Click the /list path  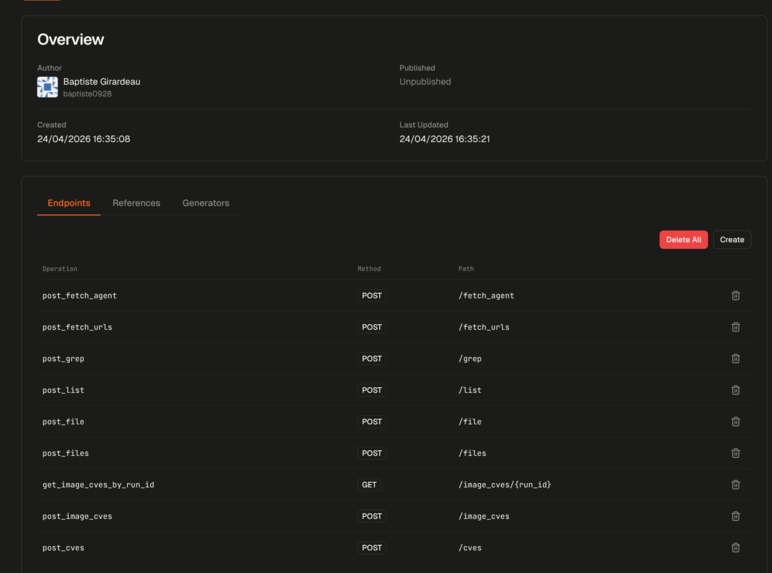pos(470,390)
